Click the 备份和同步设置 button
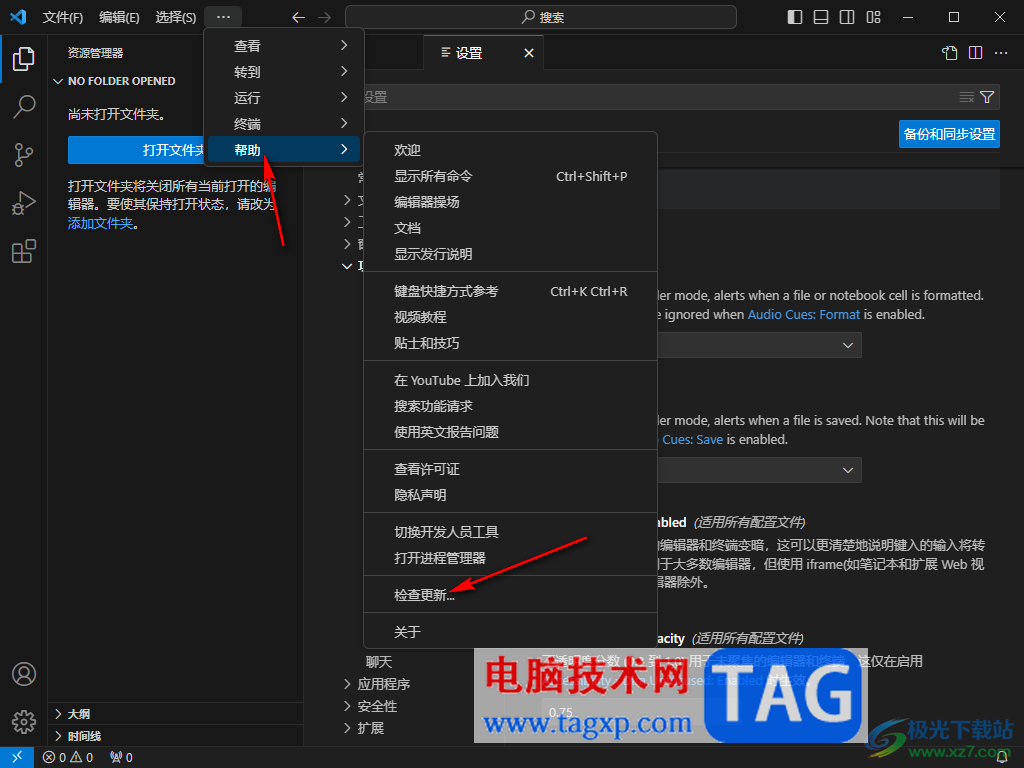1024x768 pixels. pos(949,134)
